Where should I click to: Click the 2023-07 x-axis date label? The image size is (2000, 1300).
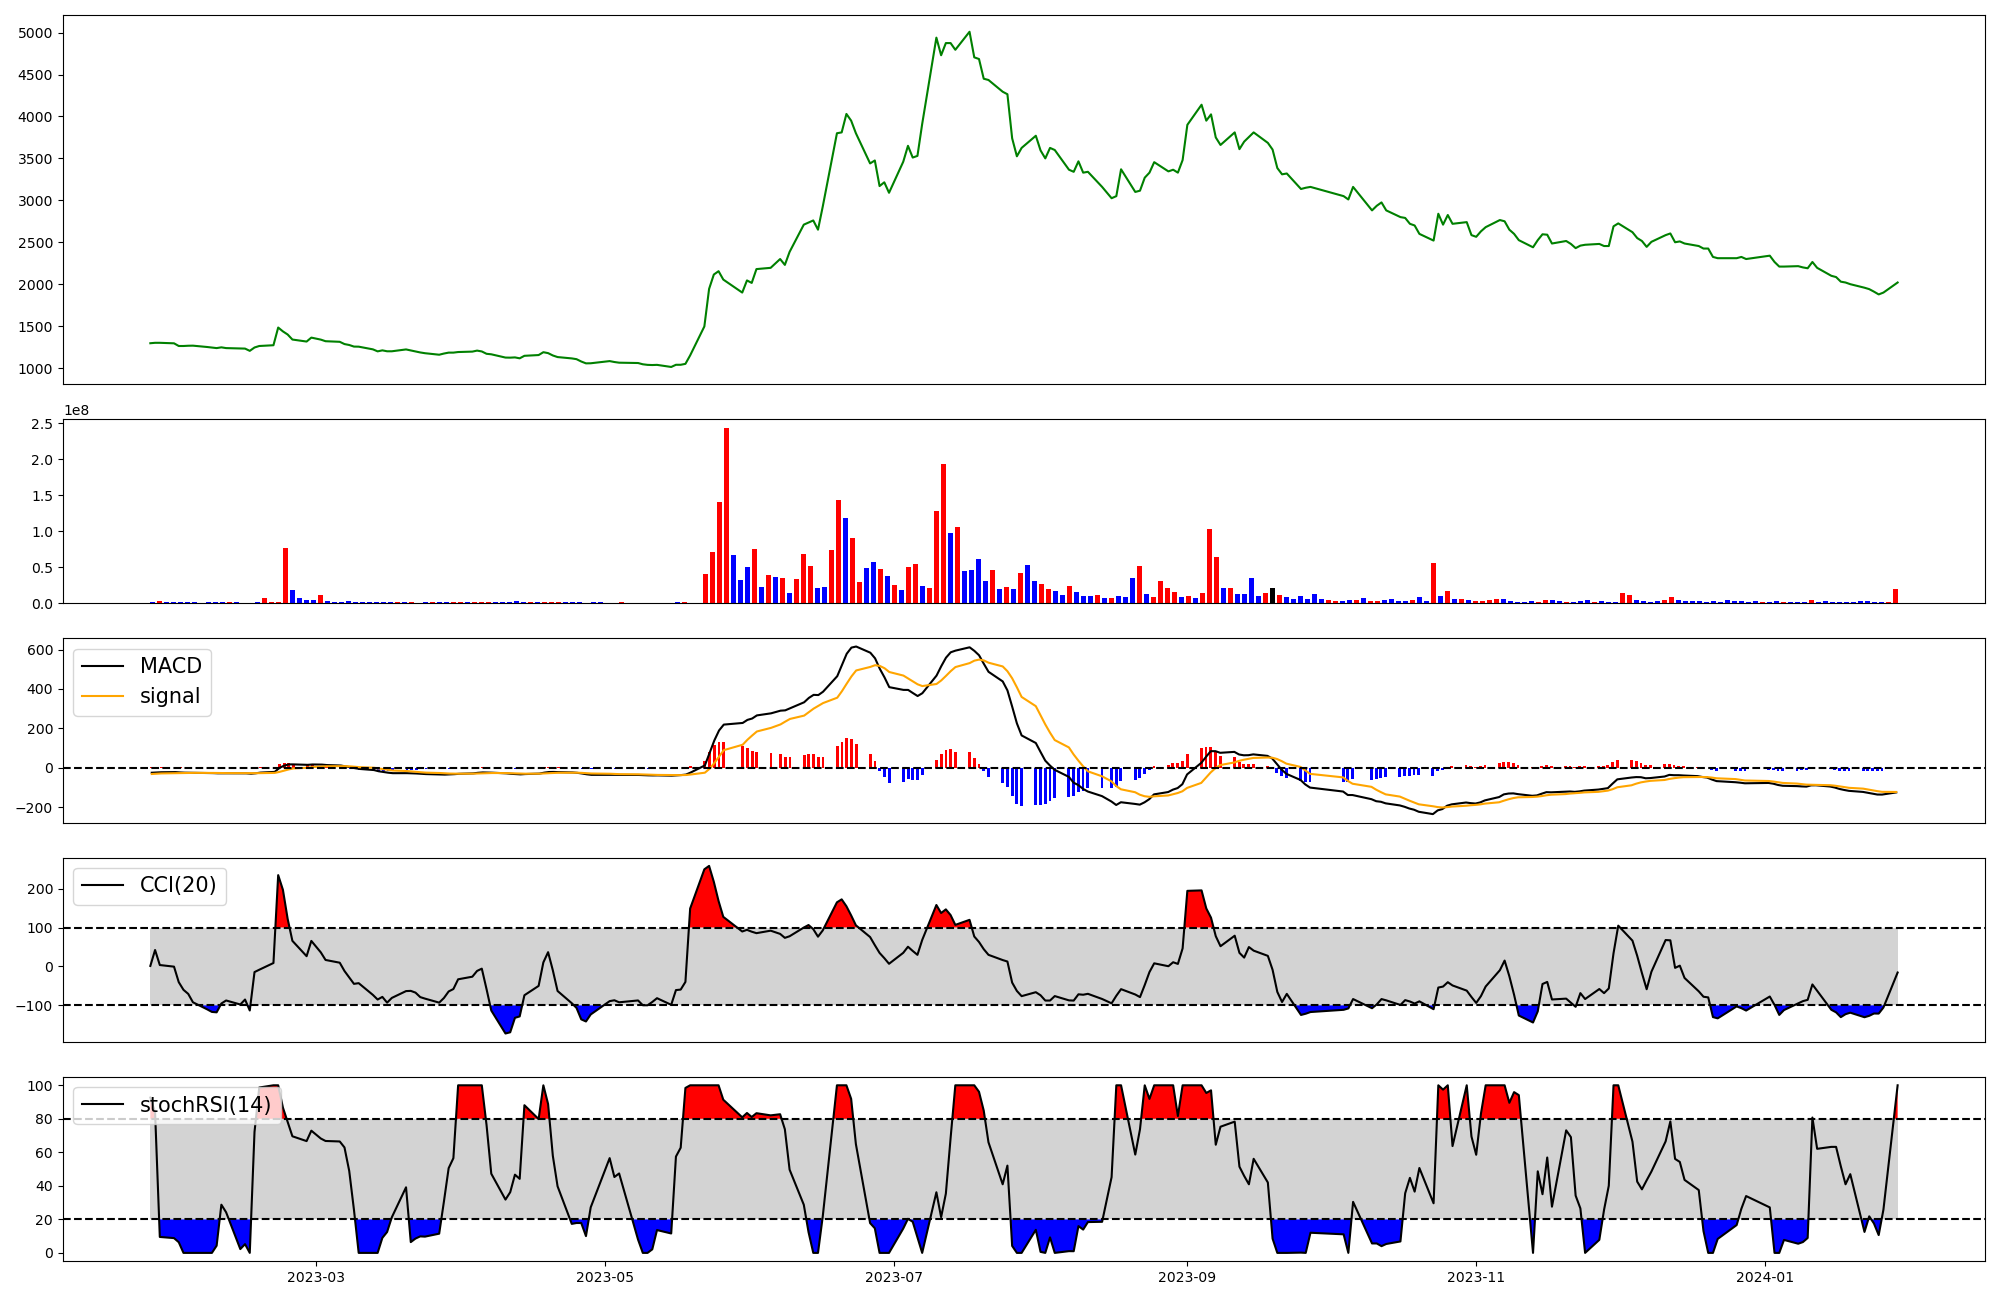(893, 1277)
